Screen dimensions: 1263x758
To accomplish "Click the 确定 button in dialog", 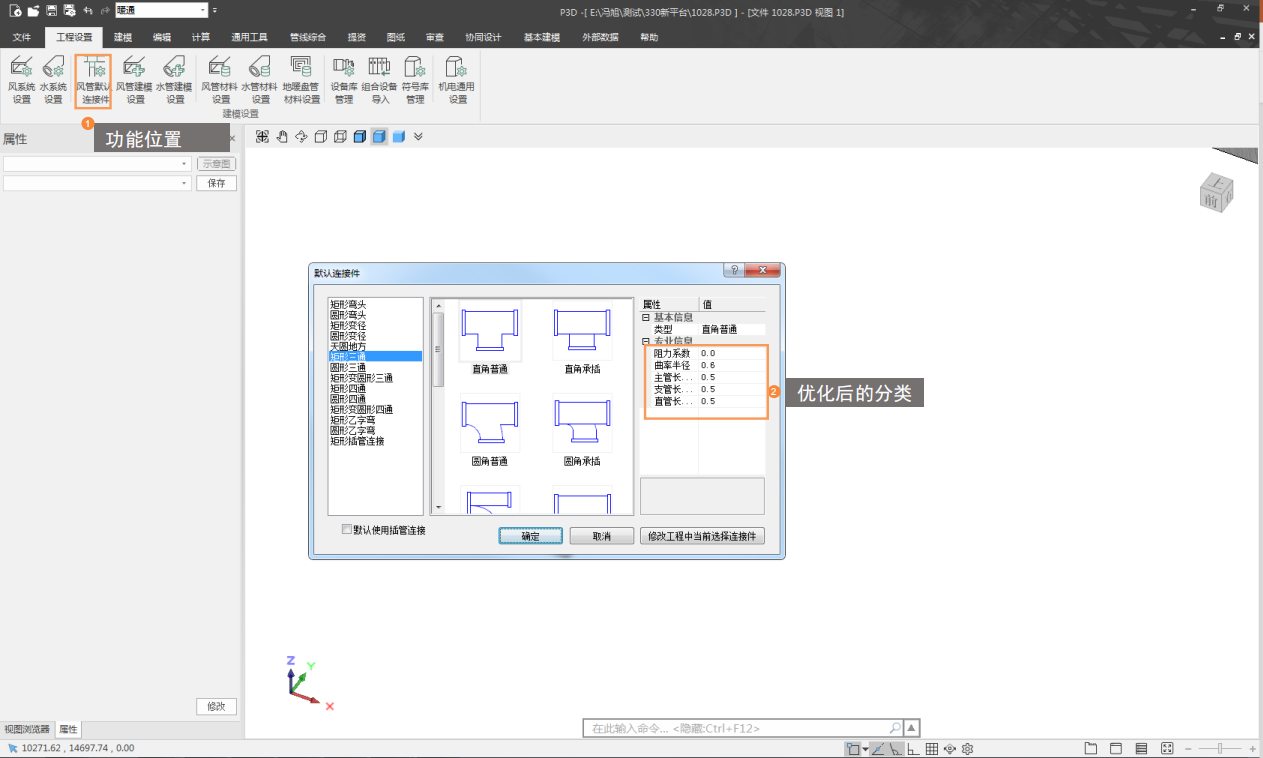I will (x=530, y=536).
